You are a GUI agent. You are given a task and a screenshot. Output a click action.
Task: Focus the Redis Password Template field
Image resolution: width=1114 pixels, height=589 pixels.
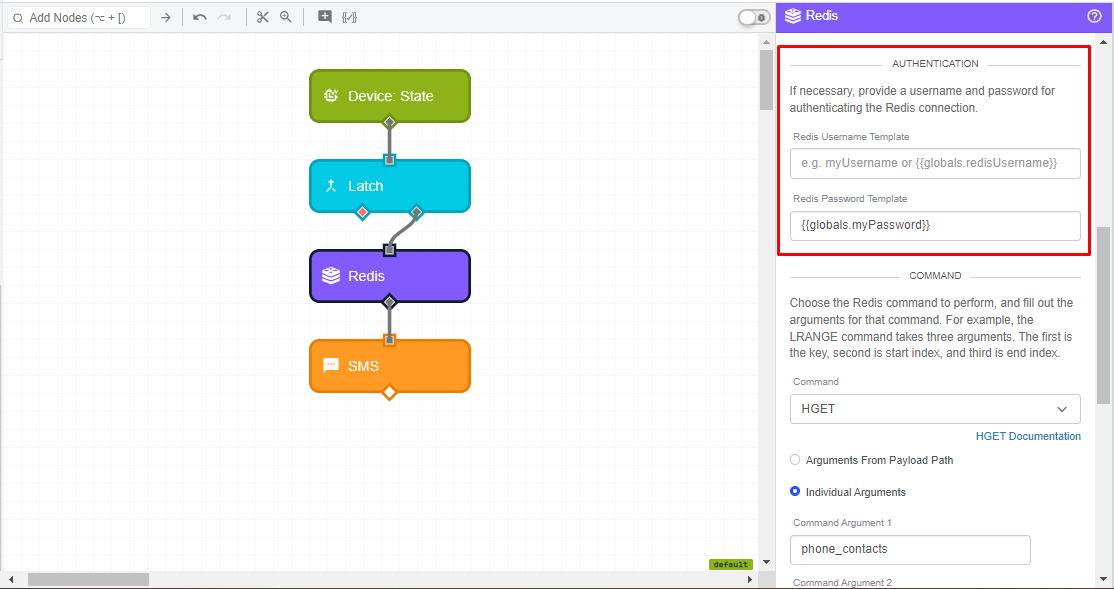pyautogui.click(x=935, y=225)
